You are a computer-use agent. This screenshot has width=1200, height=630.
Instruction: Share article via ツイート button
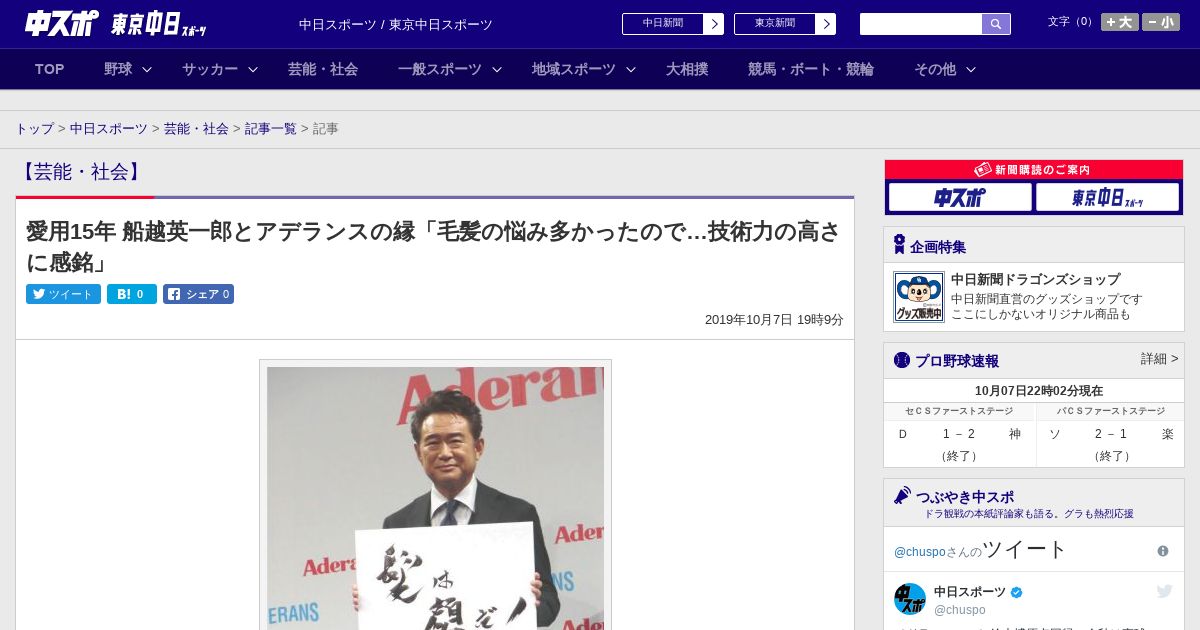pyautogui.click(x=63, y=294)
